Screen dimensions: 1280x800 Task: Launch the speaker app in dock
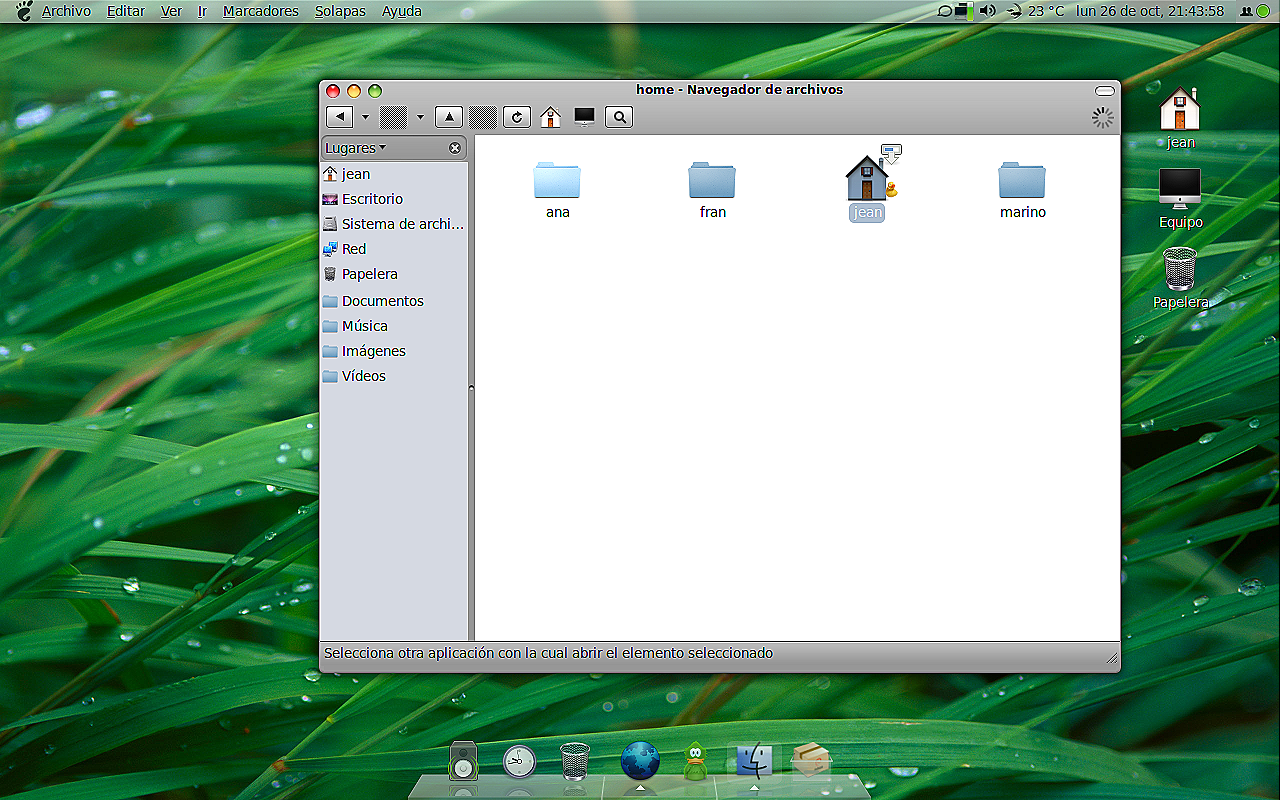tap(463, 761)
